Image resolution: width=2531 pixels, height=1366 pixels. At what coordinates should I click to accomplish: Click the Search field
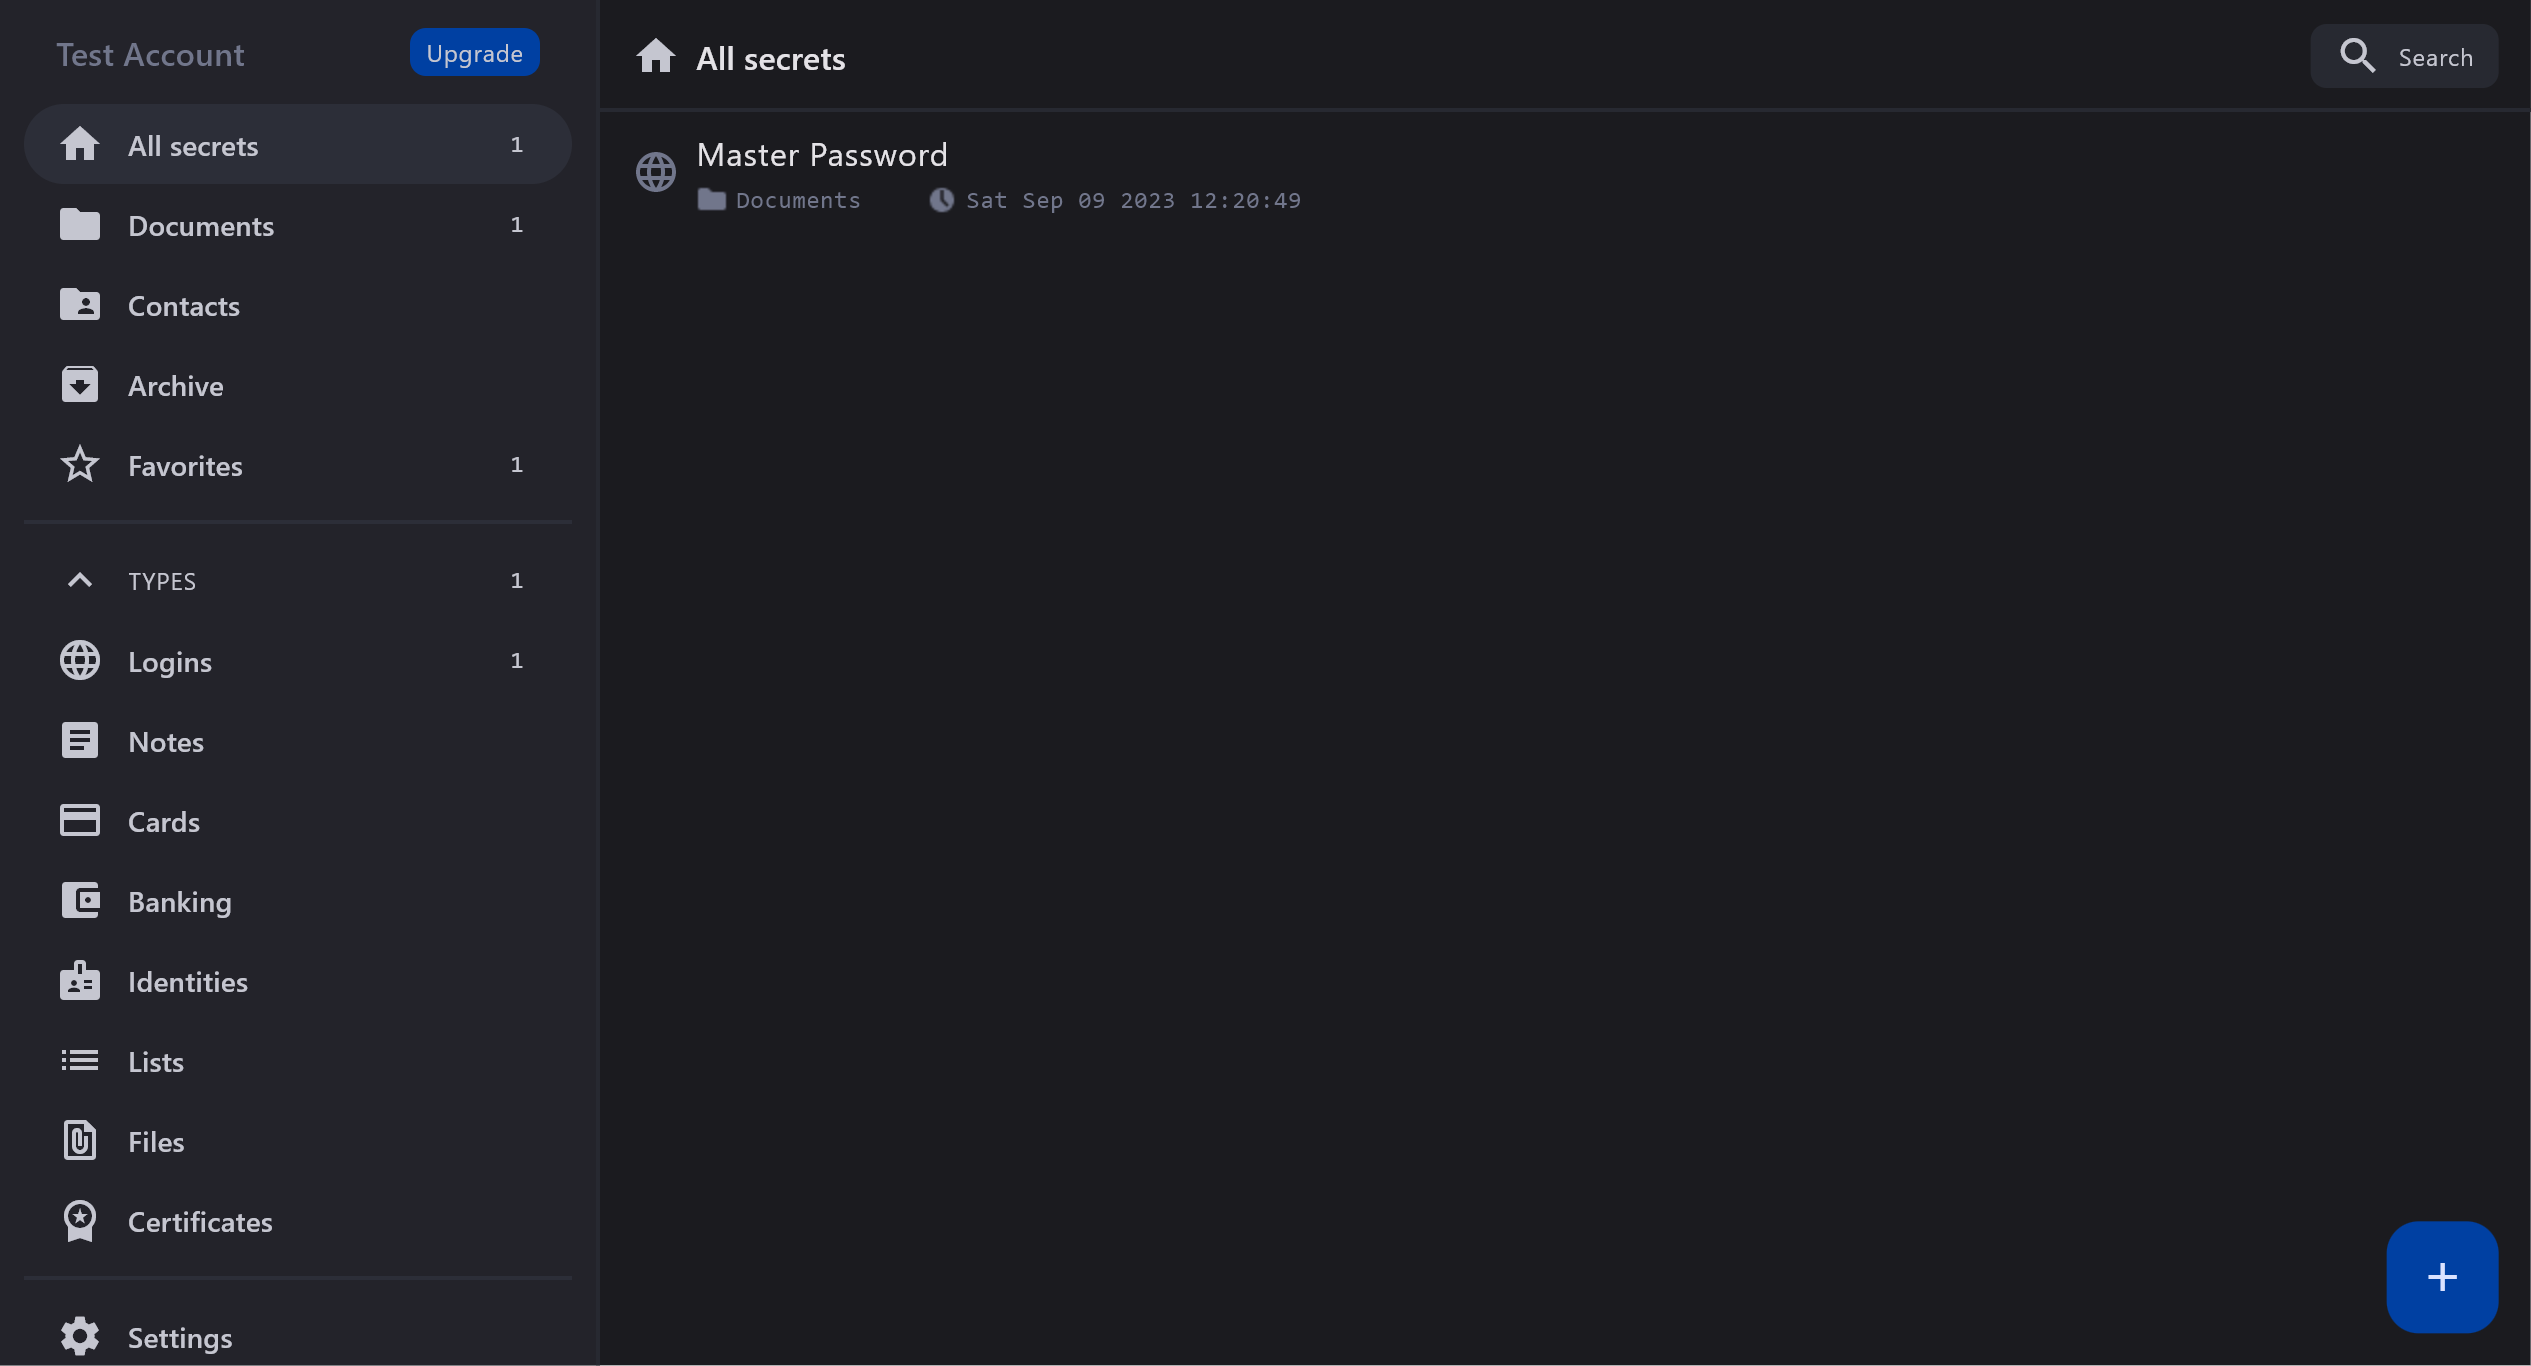pos(2403,57)
